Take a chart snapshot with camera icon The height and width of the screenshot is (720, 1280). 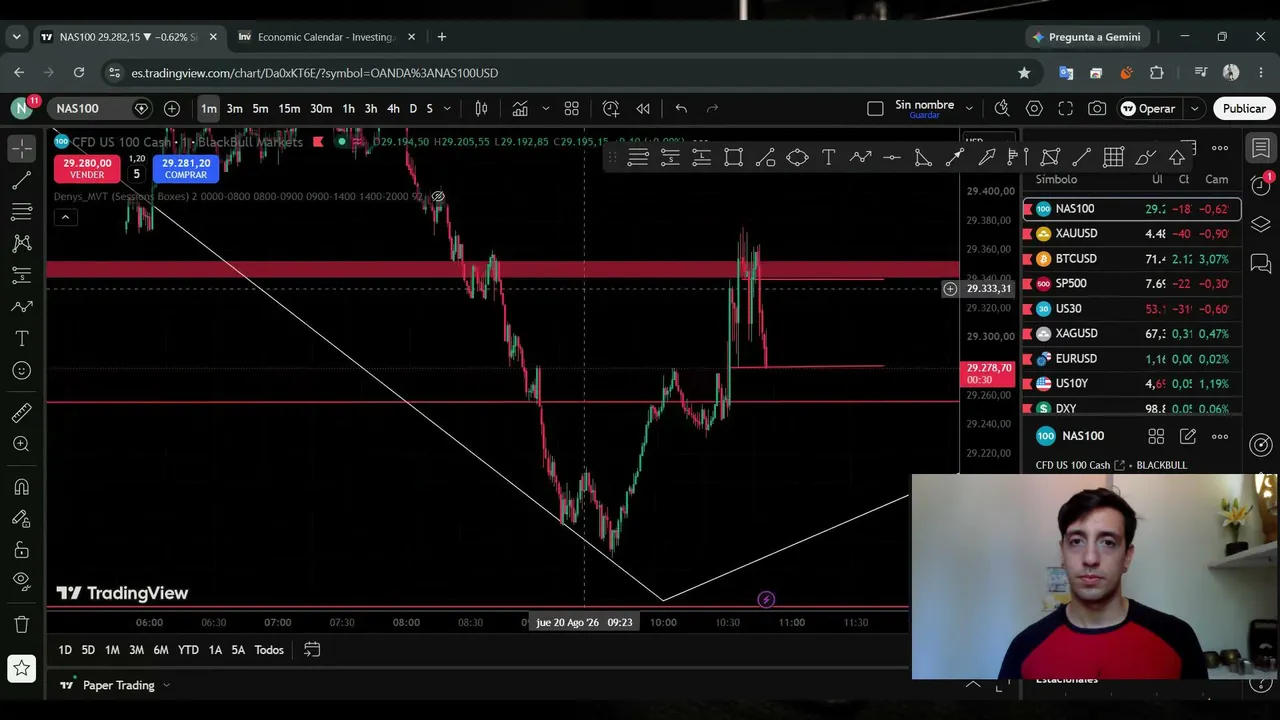[1098, 108]
